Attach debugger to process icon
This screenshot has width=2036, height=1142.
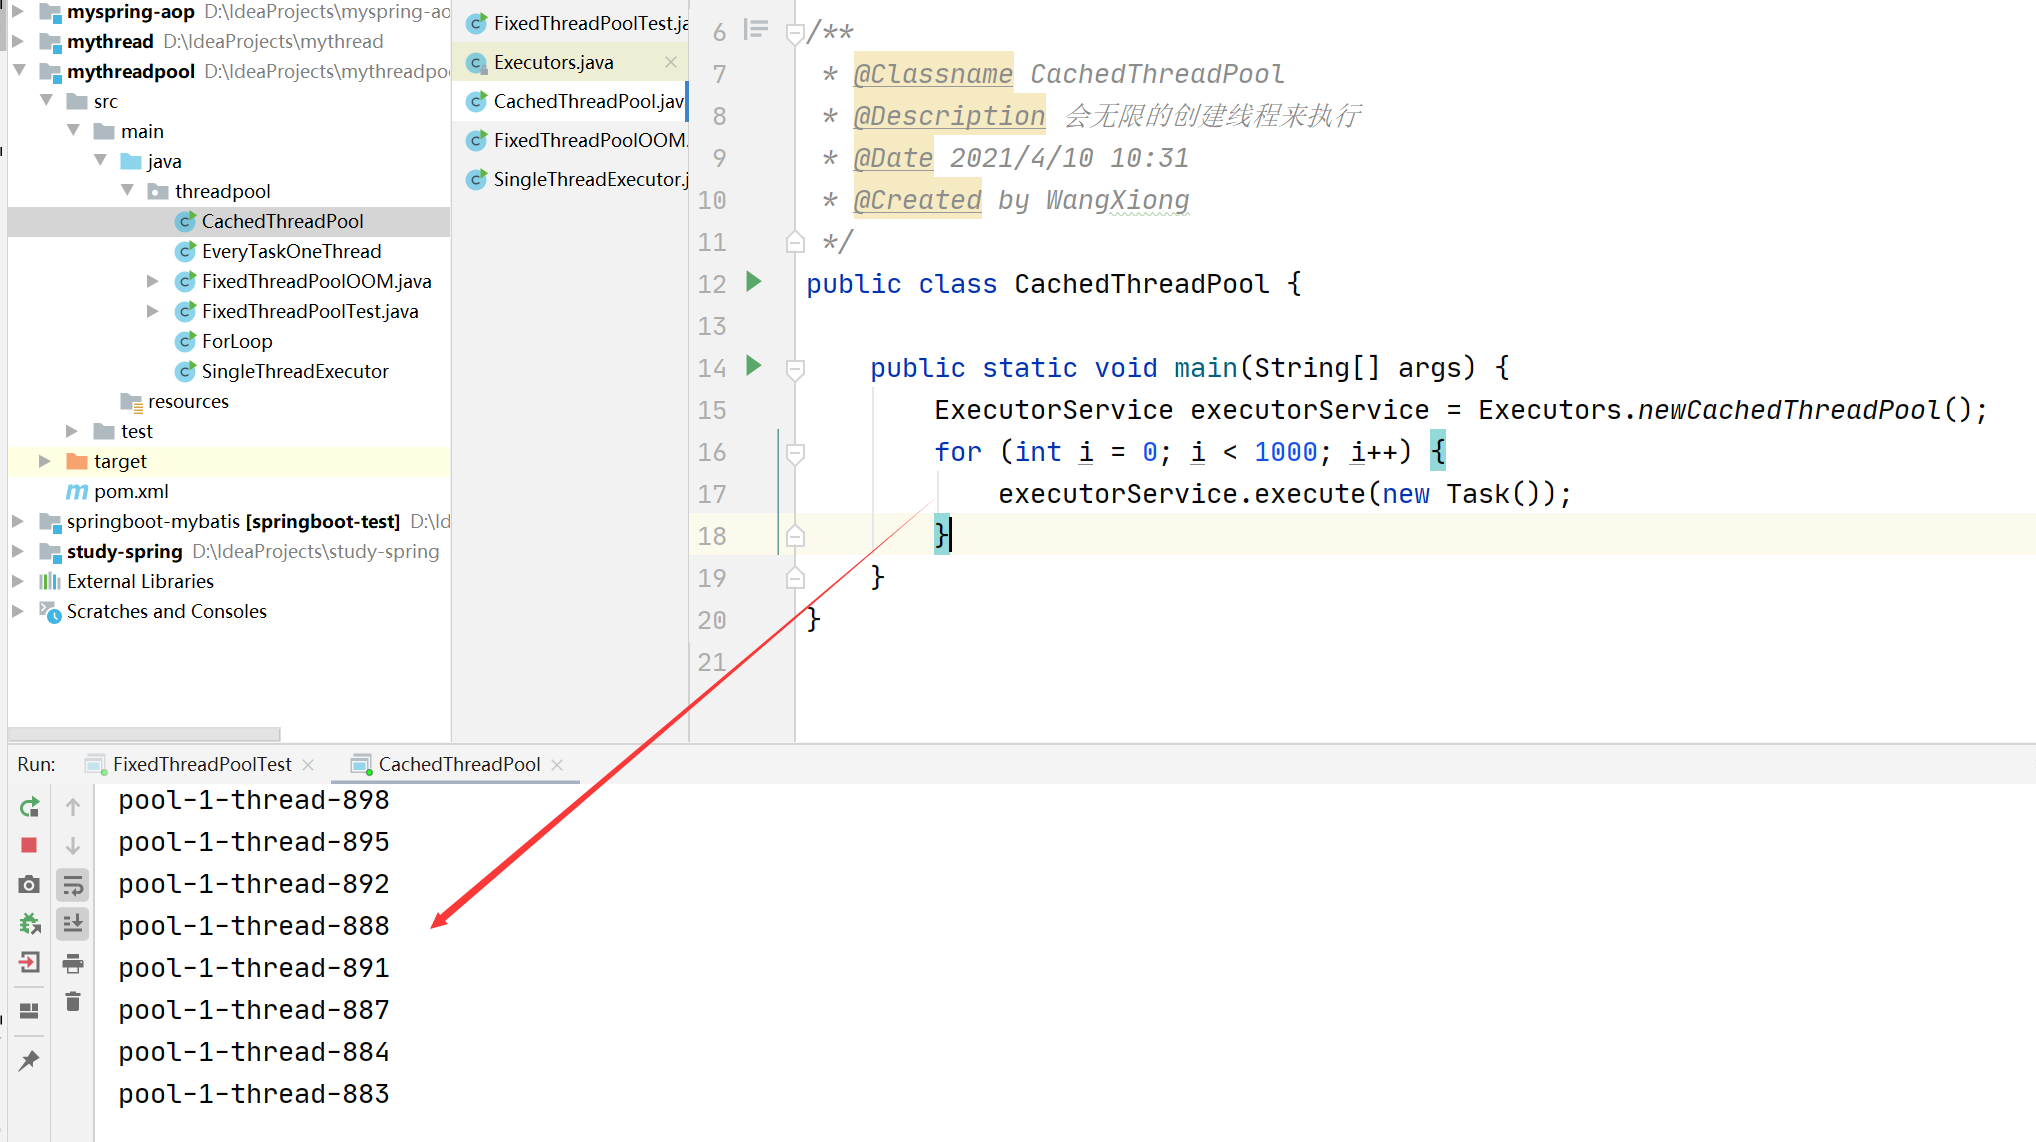coord(29,924)
